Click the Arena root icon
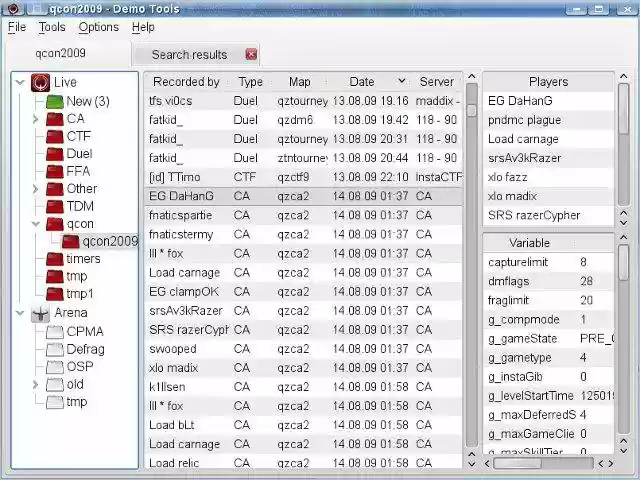The height and width of the screenshot is (480, 640). pyautogui.click(x=40, y=313)
